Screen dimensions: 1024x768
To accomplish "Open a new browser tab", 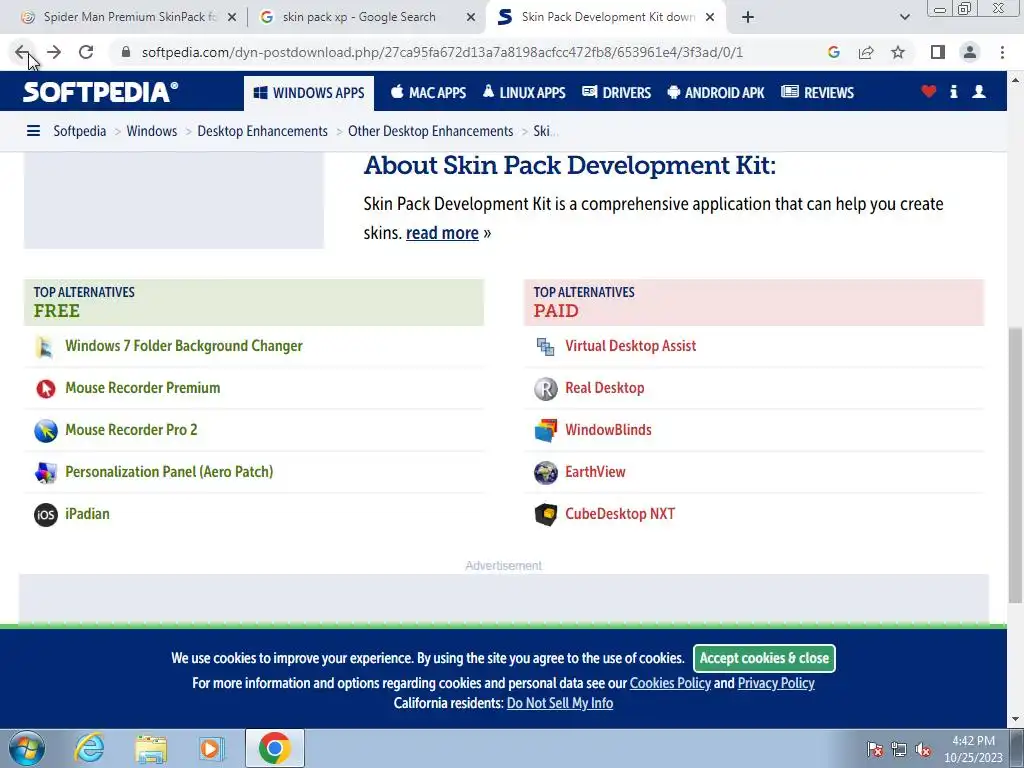I will click(748, 18).
